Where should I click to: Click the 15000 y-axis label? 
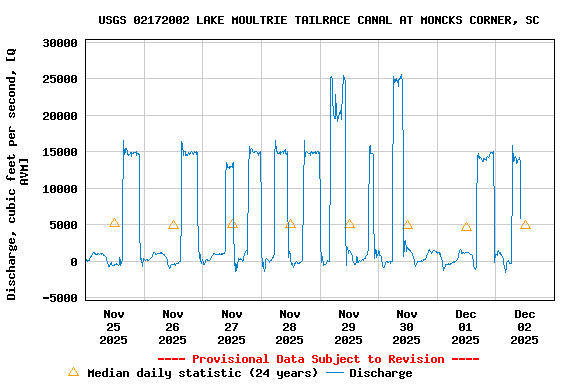(x=60, y=152)
